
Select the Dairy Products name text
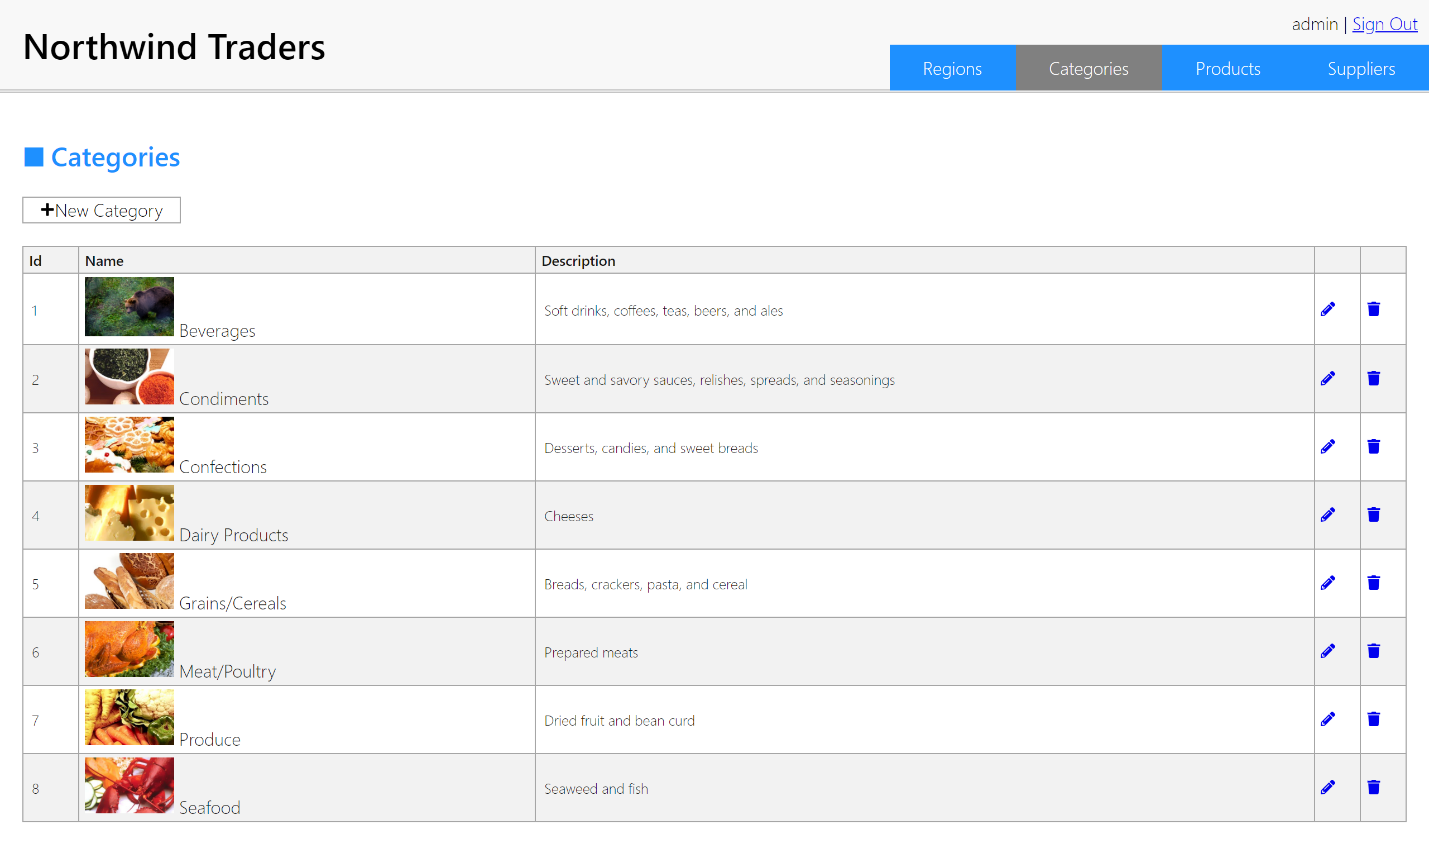[x=234, y=535]
